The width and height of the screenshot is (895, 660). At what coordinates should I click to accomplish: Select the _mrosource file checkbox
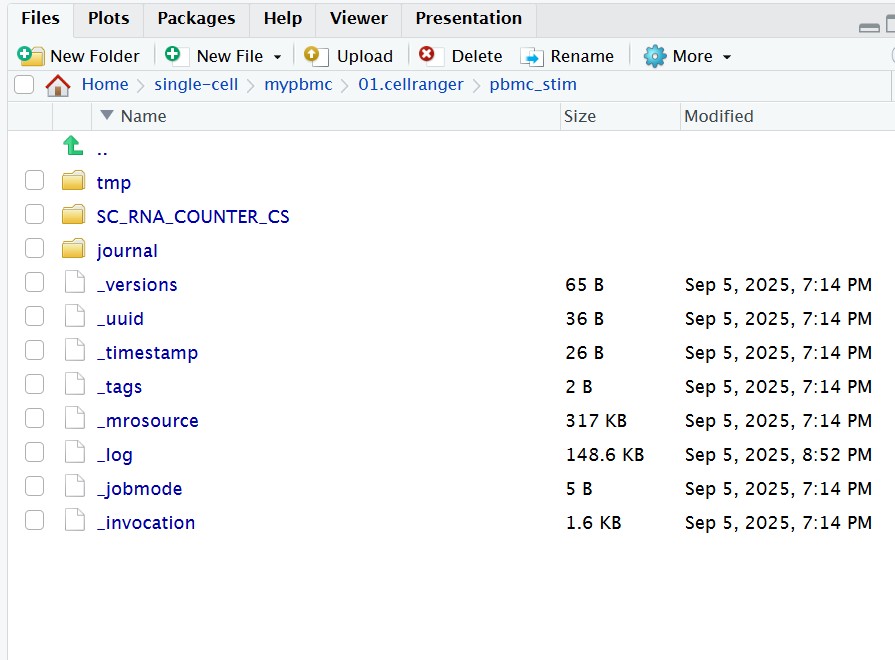[x=34, y=418]
